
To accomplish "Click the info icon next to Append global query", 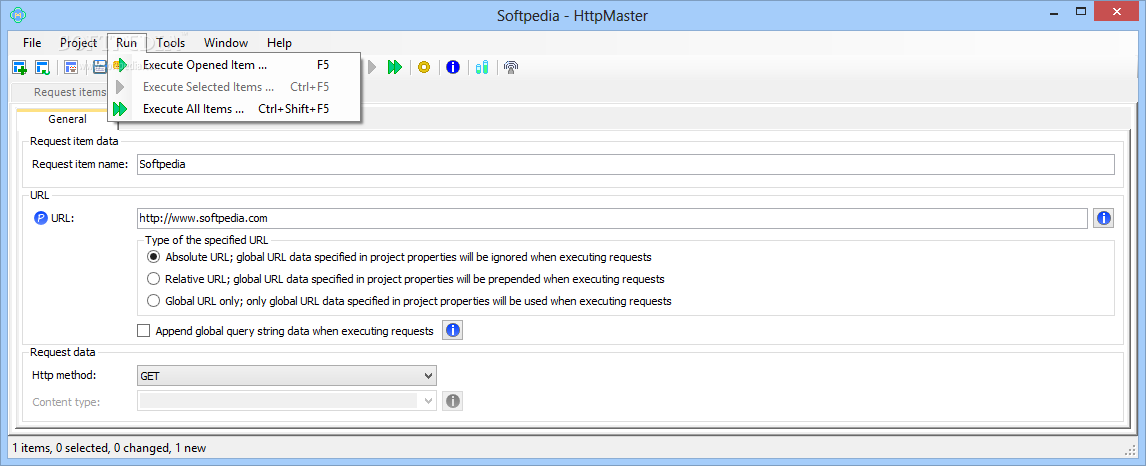I will coord(452,331).
